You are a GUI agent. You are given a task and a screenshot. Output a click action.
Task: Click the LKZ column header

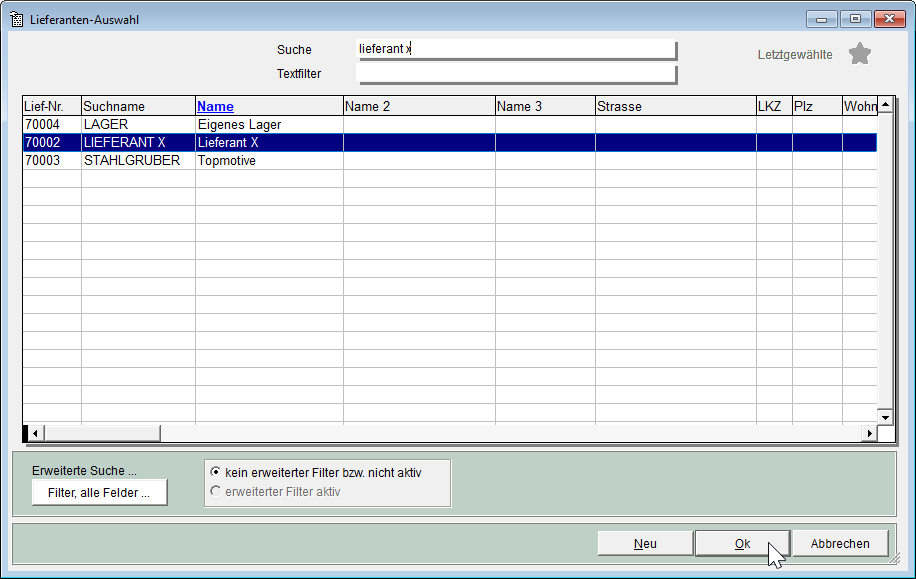(774, 106)
